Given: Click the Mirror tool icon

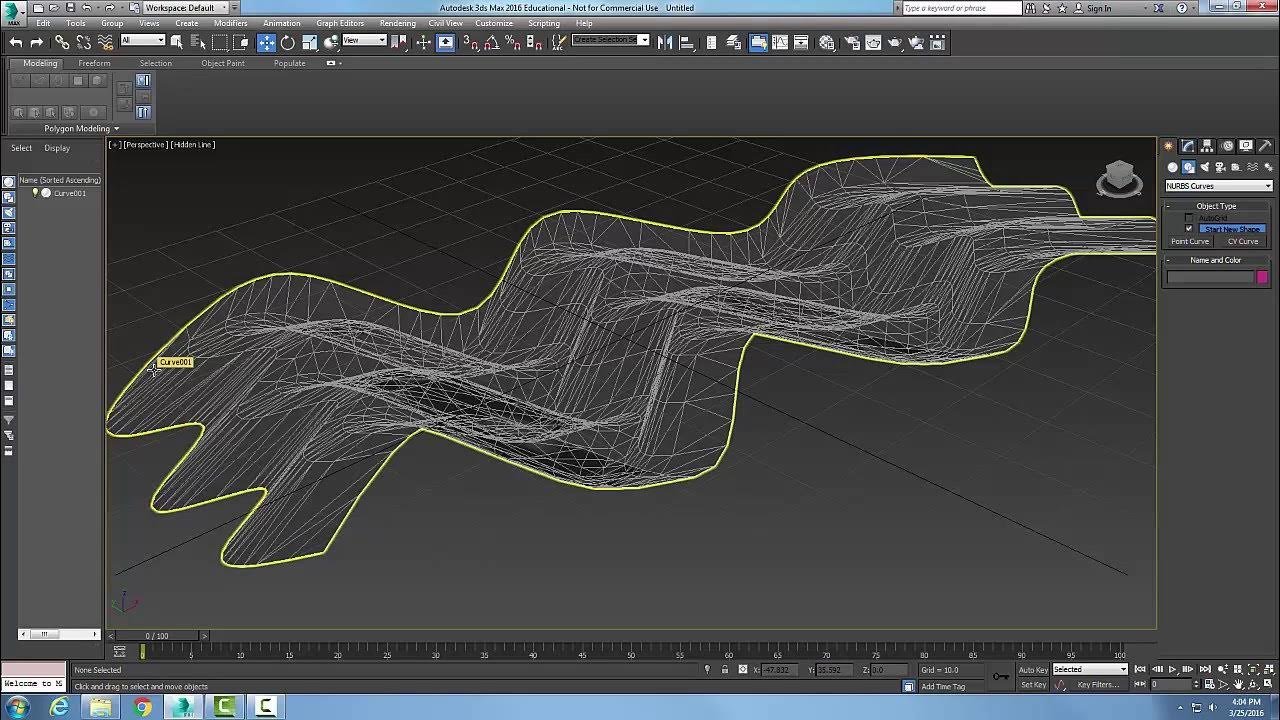Looking at the screenshot, I should click(665, 42).
